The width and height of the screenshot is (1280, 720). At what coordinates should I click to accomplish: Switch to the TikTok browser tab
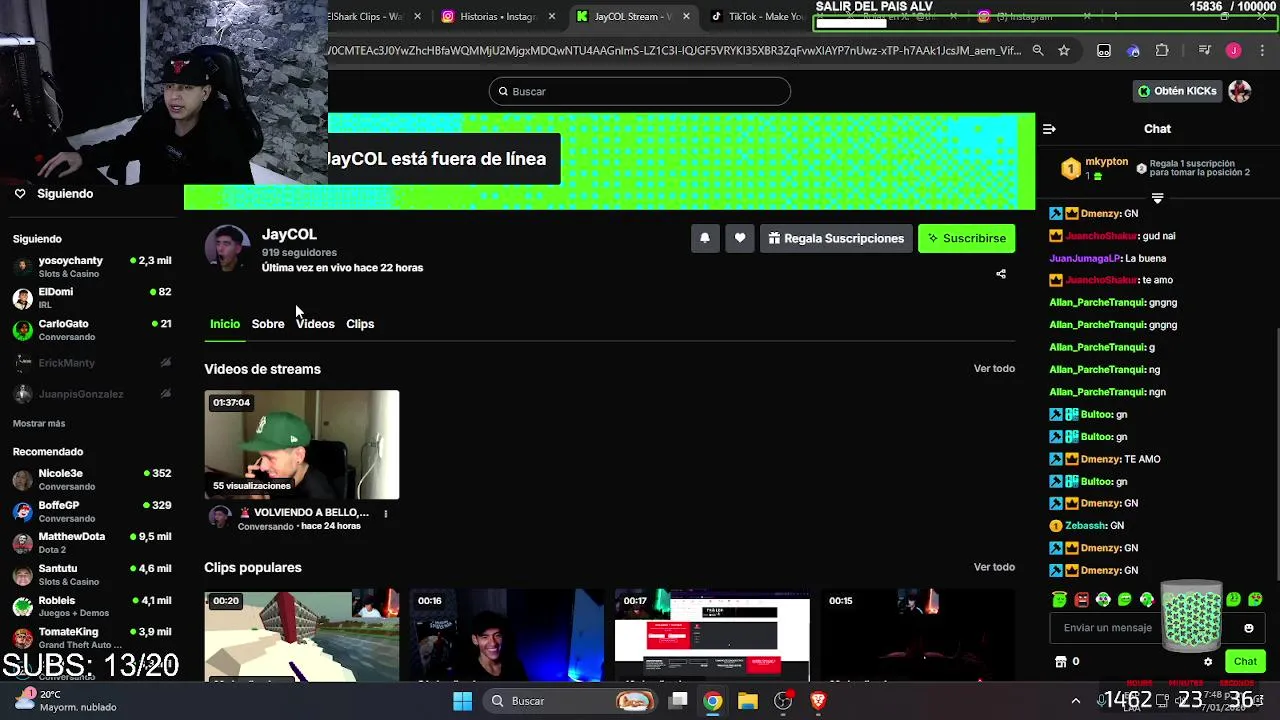point(757,16)
